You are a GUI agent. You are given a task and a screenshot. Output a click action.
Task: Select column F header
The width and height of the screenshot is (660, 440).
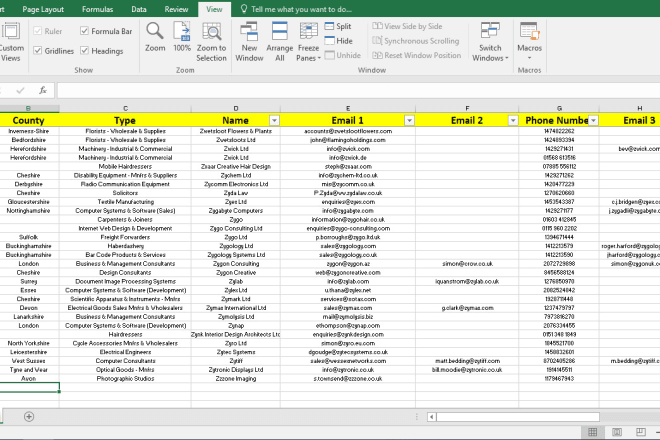coord(467,108)
